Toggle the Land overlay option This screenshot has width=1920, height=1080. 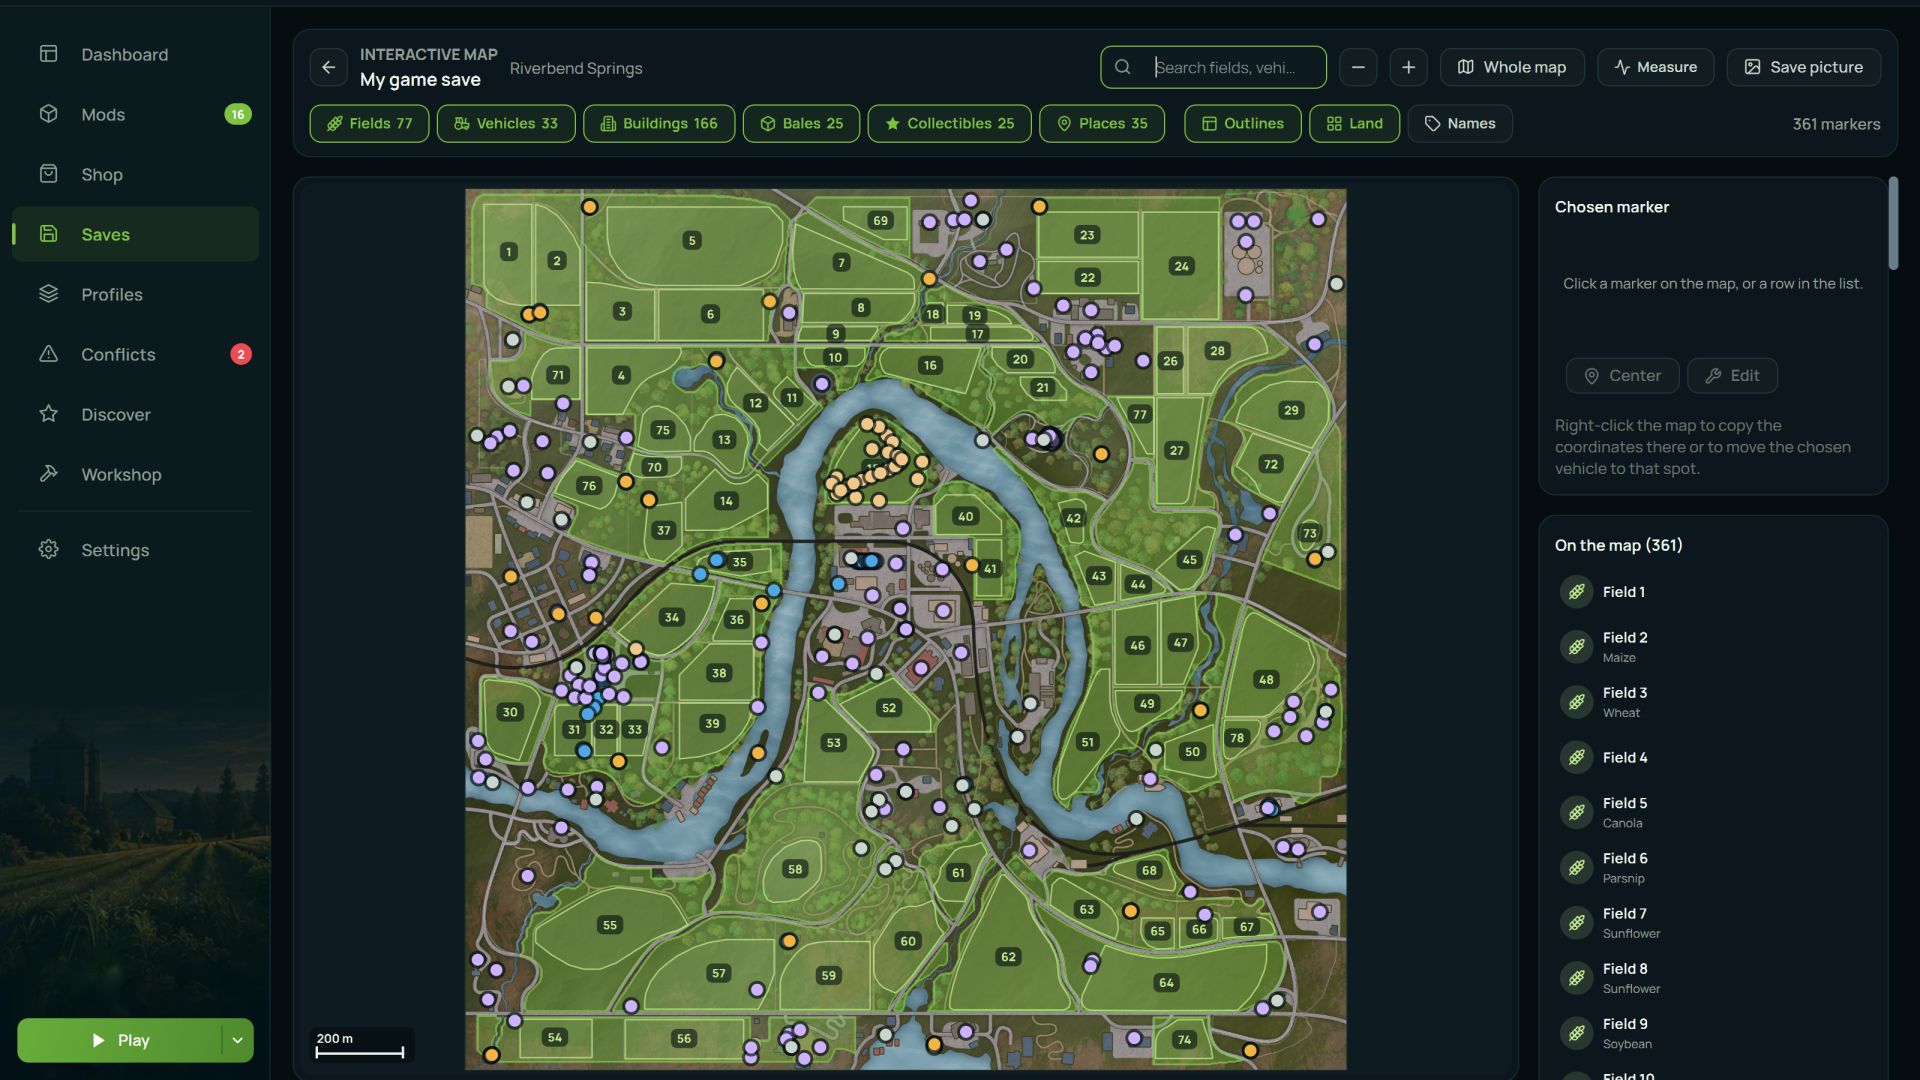click(x=1355, y=123)
